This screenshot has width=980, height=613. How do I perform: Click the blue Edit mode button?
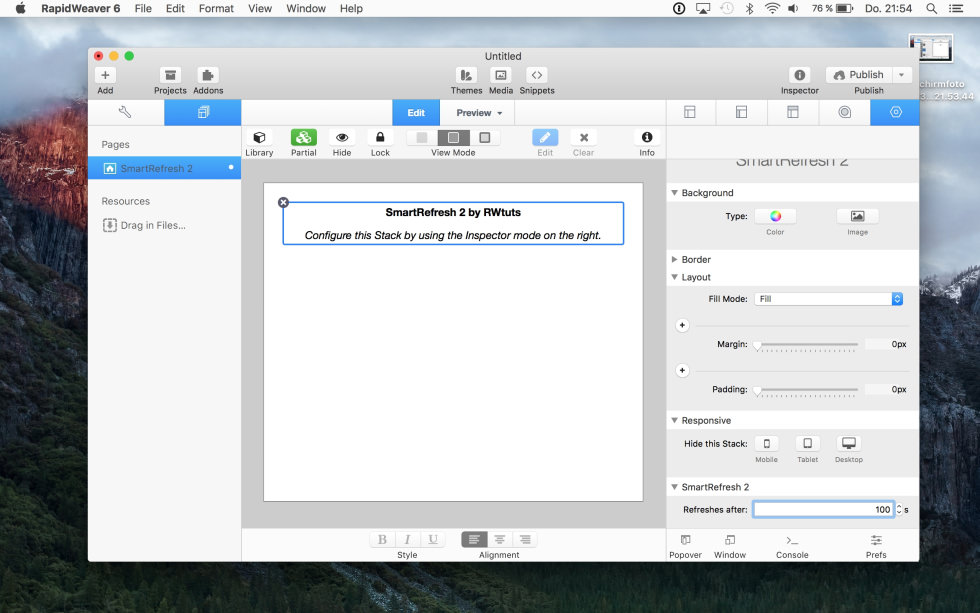coord(416,113)
